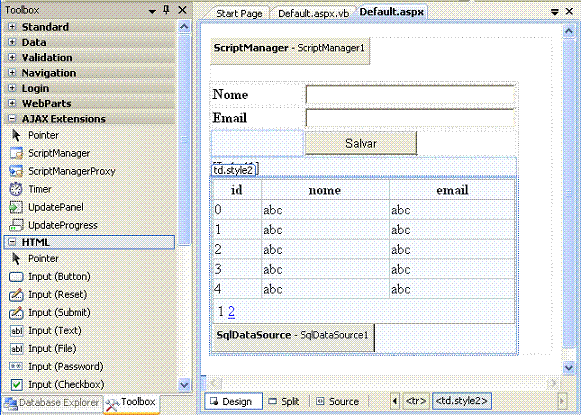The image size is (581, 415).
Task: Pin the Toolbox panel with auto-hide pushpin
Action: point(166,10)
